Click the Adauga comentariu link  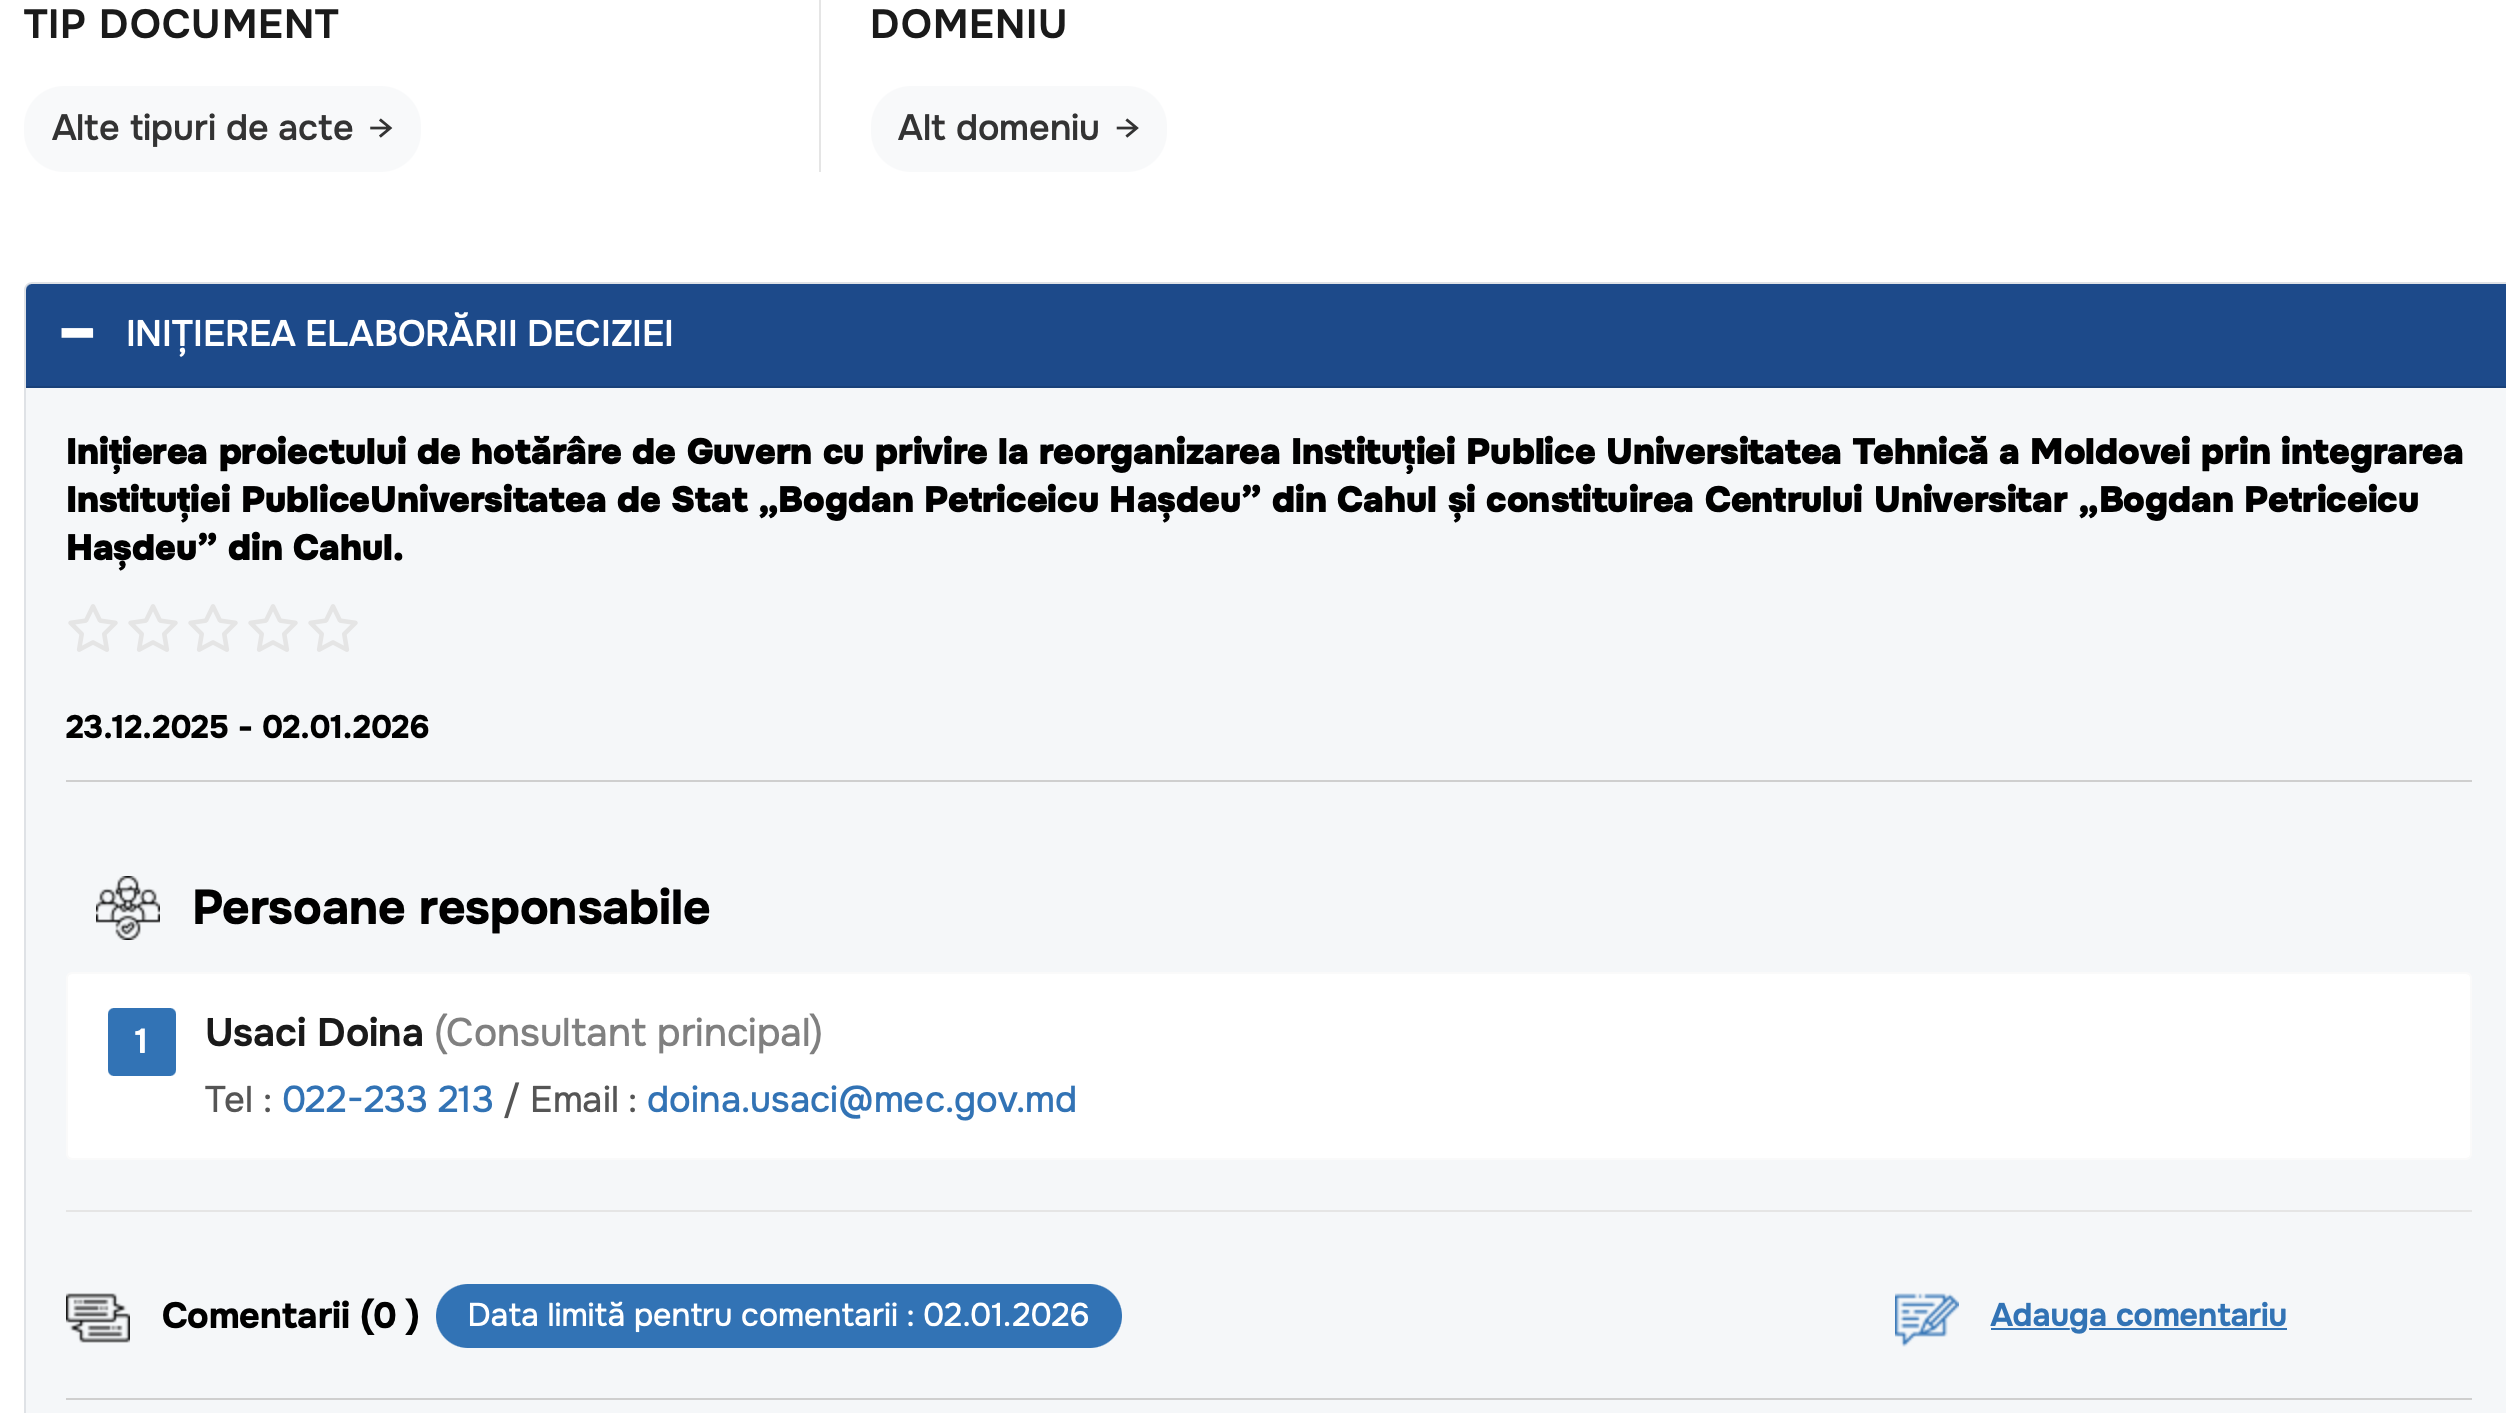coord(2137,1315)
